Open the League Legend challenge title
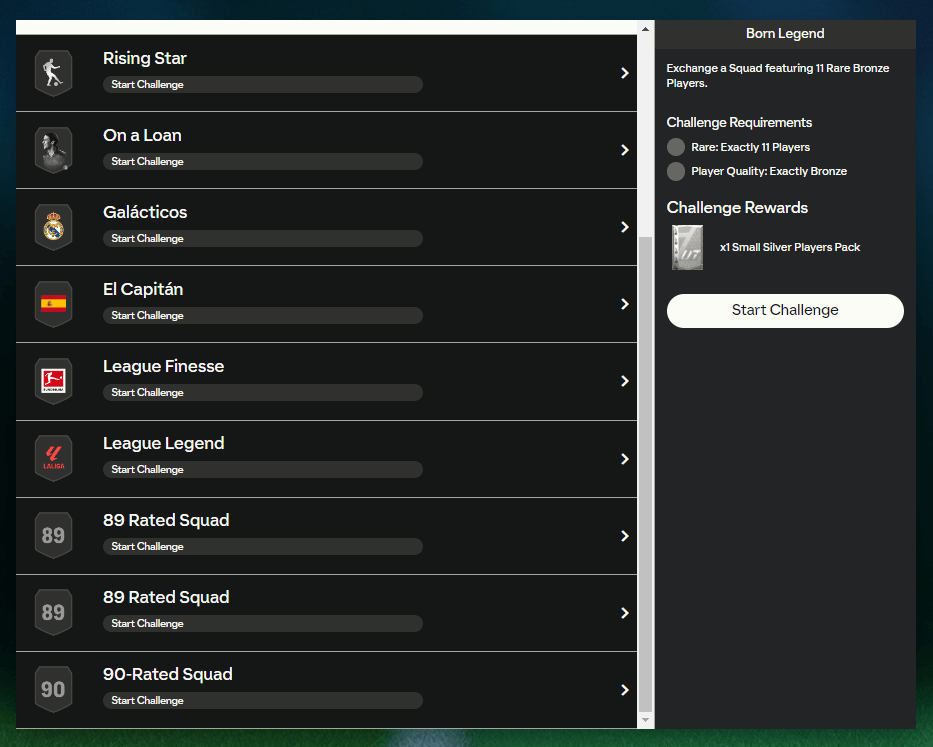 coord(163,444)
